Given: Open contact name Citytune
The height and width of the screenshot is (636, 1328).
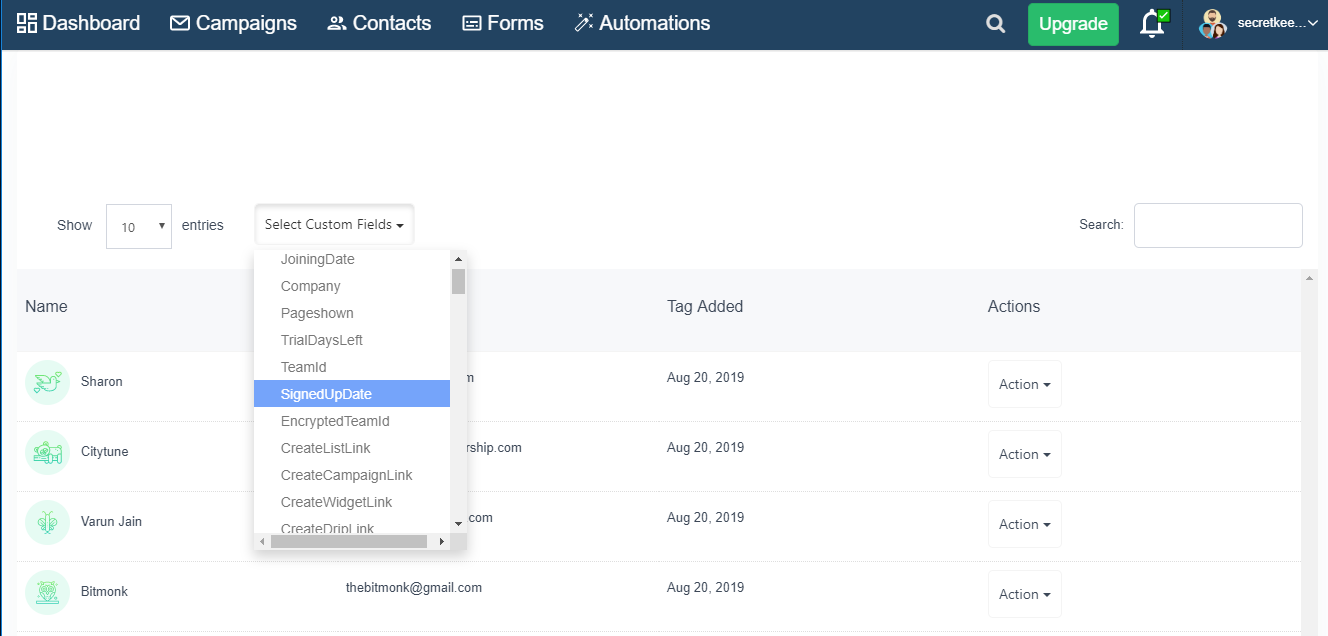Looking at the screenshot, I should [x=105, y=452].
